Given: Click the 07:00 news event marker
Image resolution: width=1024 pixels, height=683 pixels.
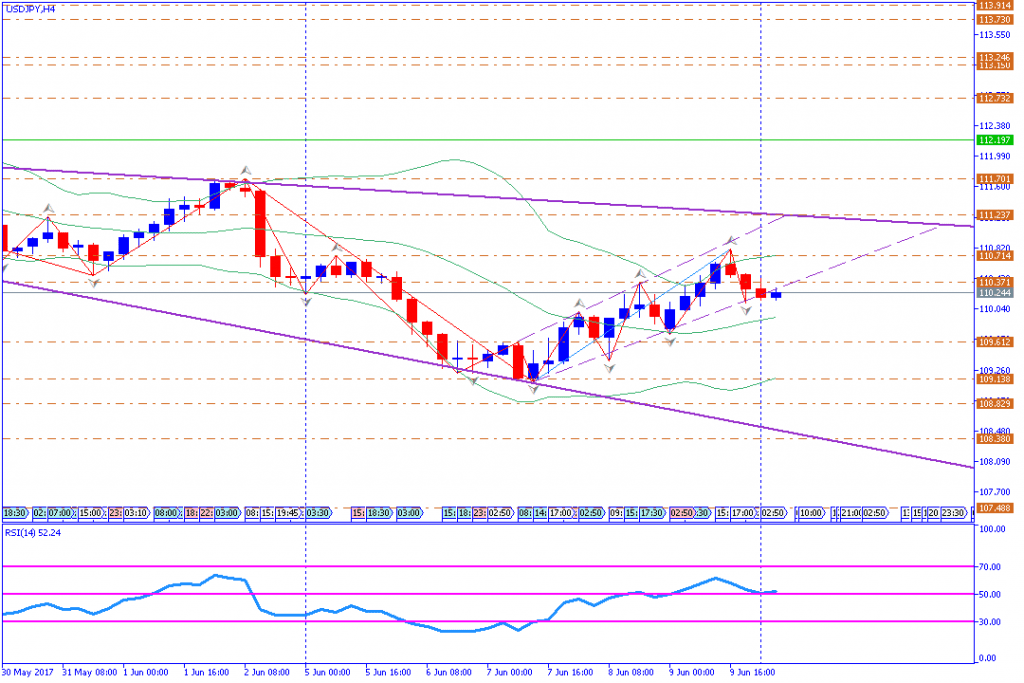Looking at the screenshot, I should click(x=60, y=513).
